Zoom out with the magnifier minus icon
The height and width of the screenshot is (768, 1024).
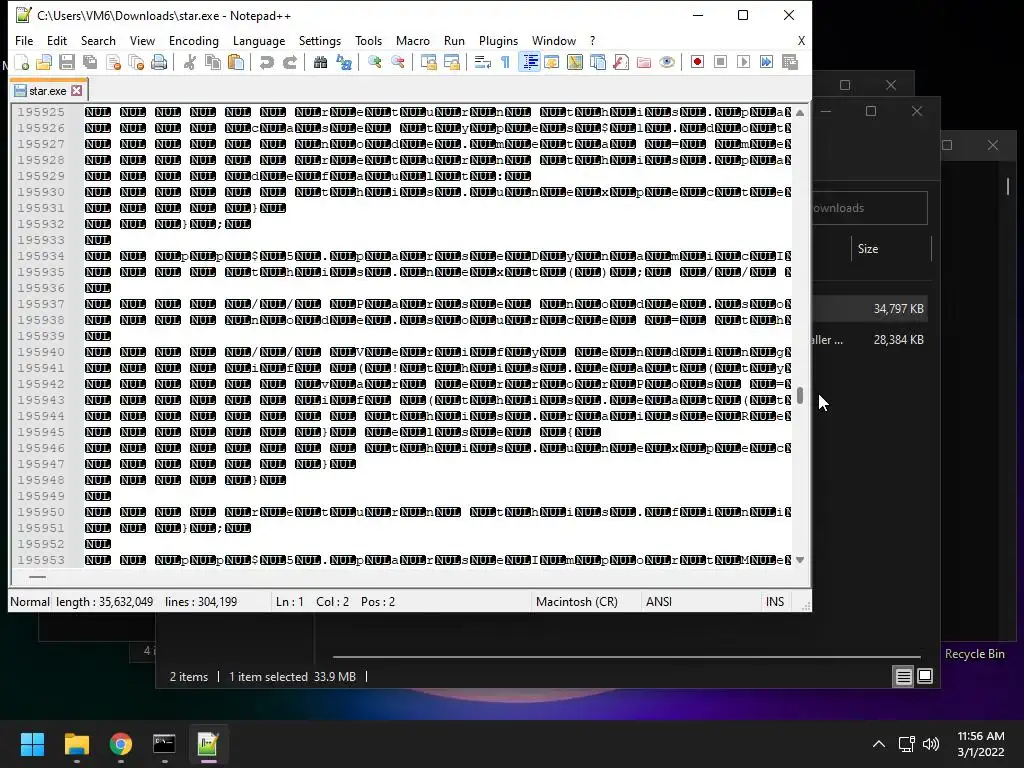click(x=398, y=62)
